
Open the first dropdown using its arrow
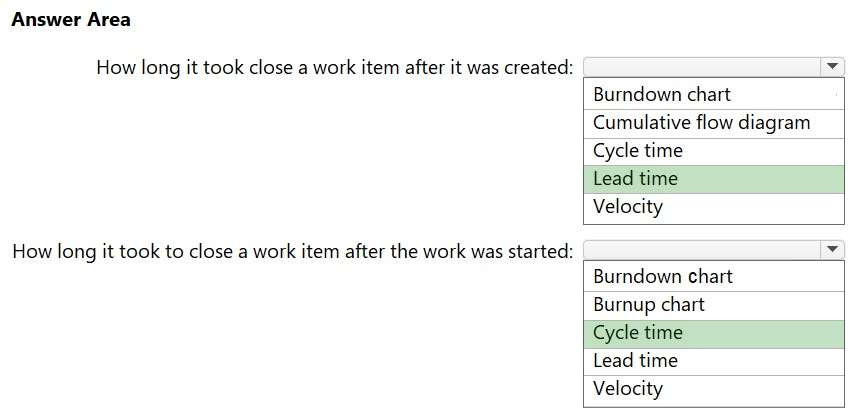tap(832, 67)
